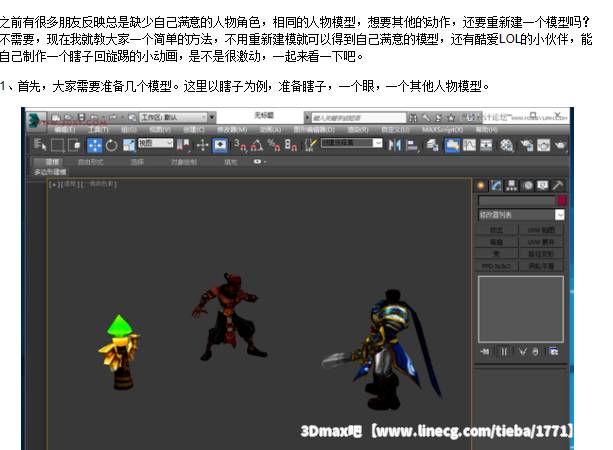Click the search keyword input field

tap(358, 118)
